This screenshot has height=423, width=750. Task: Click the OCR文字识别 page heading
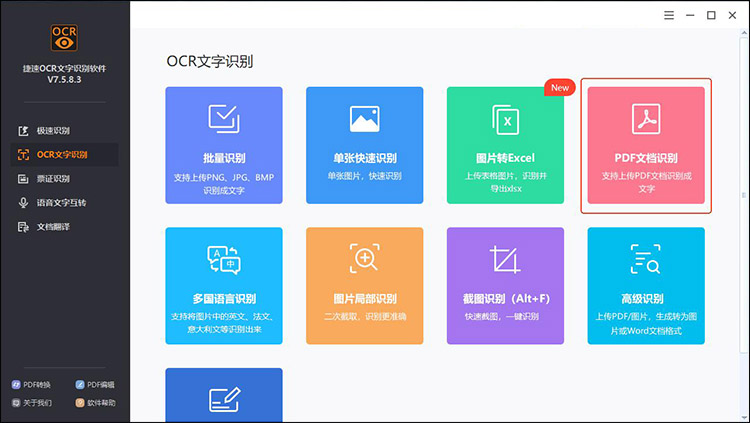[x=210, y=61]
